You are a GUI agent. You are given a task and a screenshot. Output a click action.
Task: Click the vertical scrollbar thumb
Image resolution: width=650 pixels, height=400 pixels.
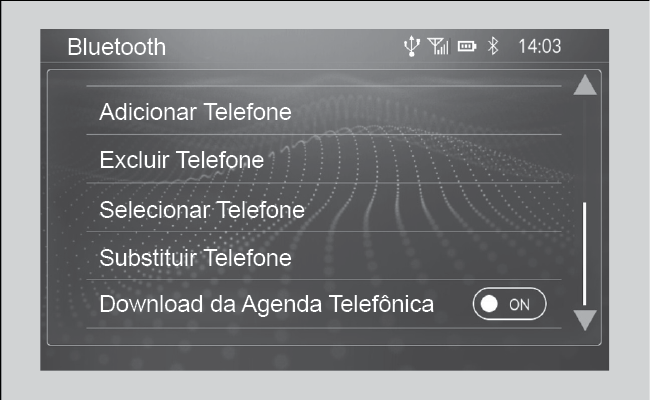(x=585, y=254)
